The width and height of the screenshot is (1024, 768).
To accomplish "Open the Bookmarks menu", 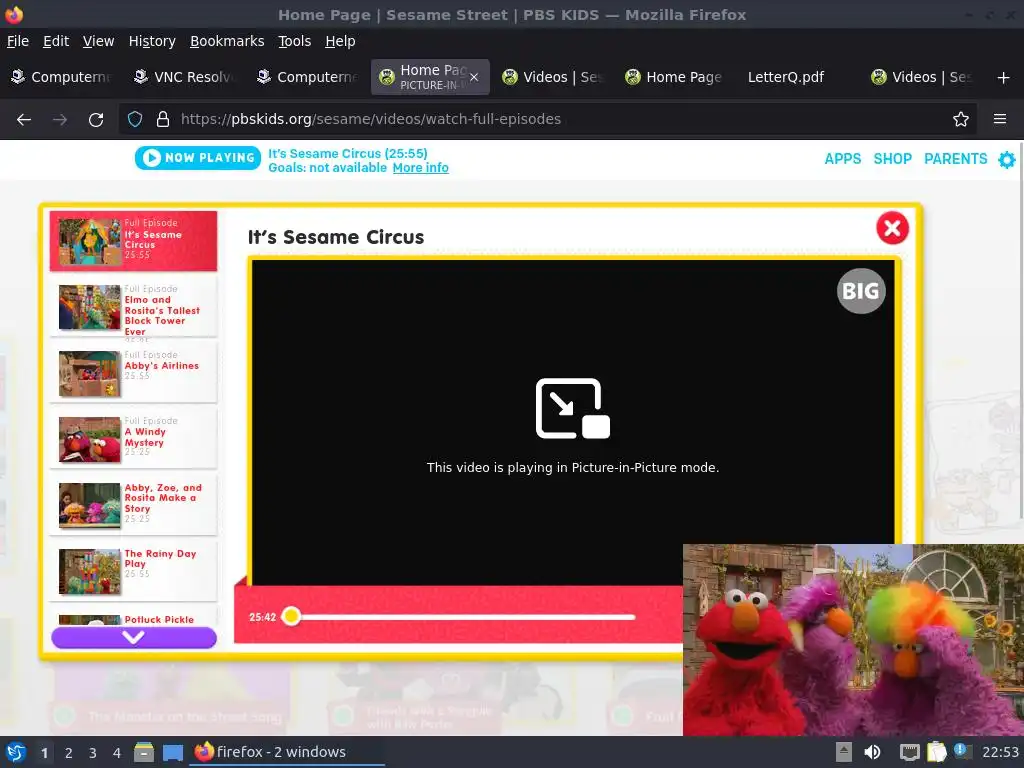I will click(227, 41).
